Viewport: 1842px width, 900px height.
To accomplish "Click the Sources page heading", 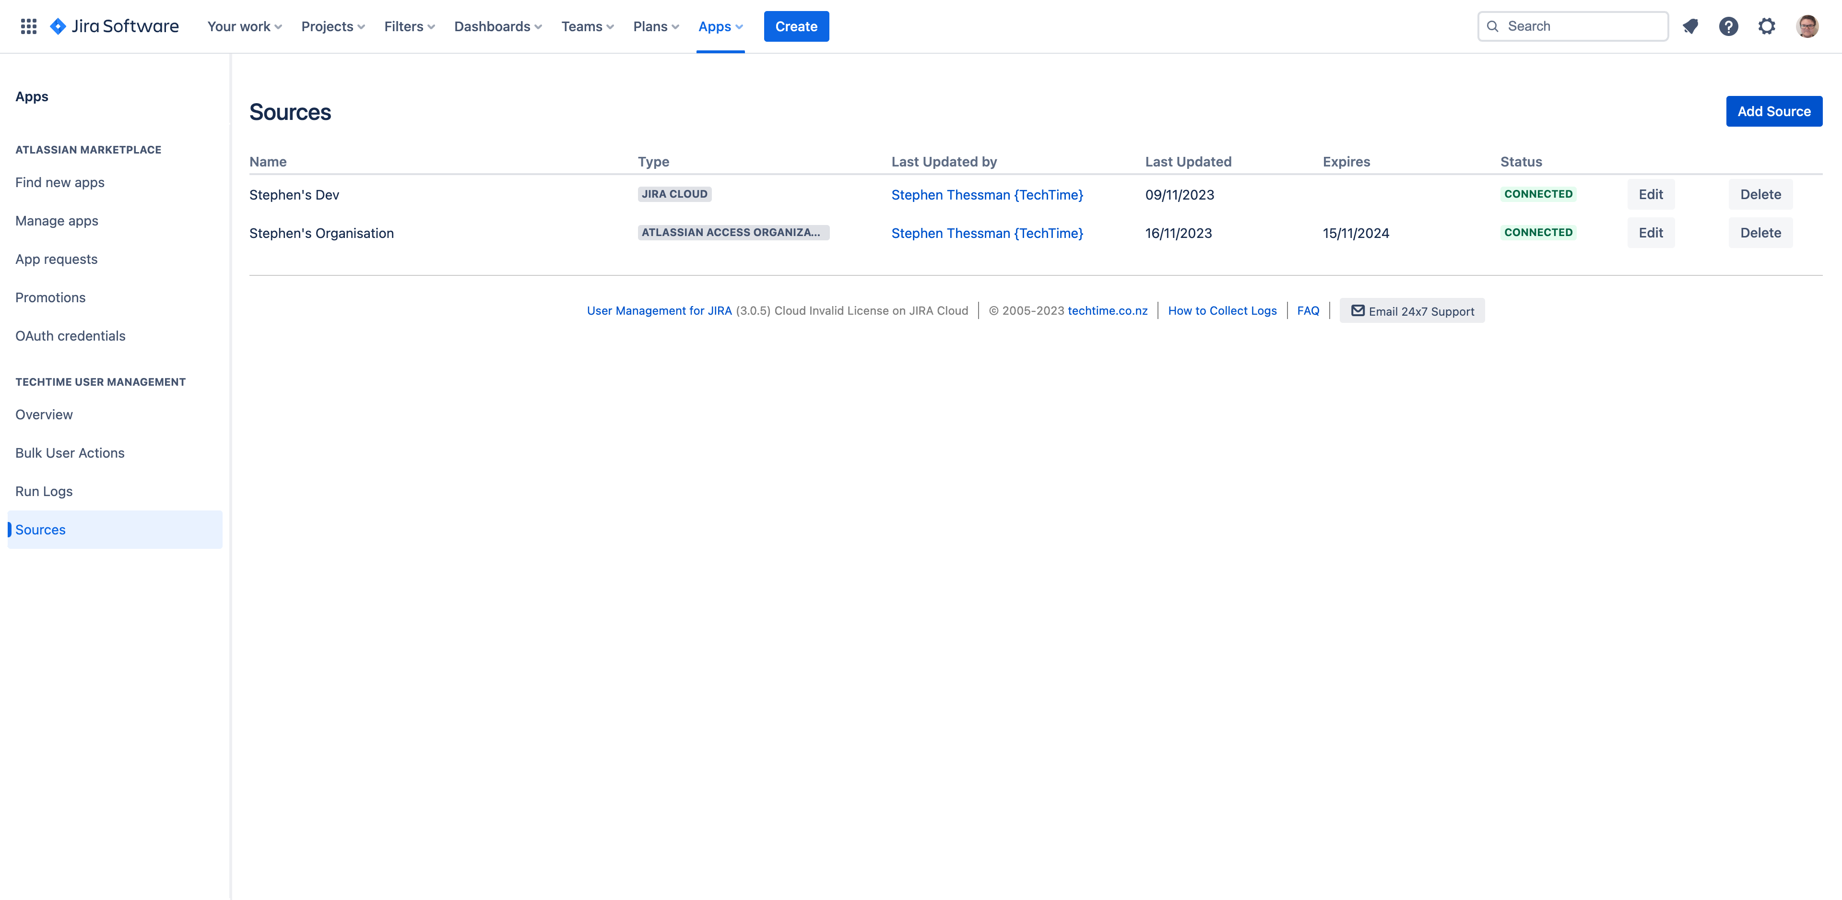I will (290, 112).
